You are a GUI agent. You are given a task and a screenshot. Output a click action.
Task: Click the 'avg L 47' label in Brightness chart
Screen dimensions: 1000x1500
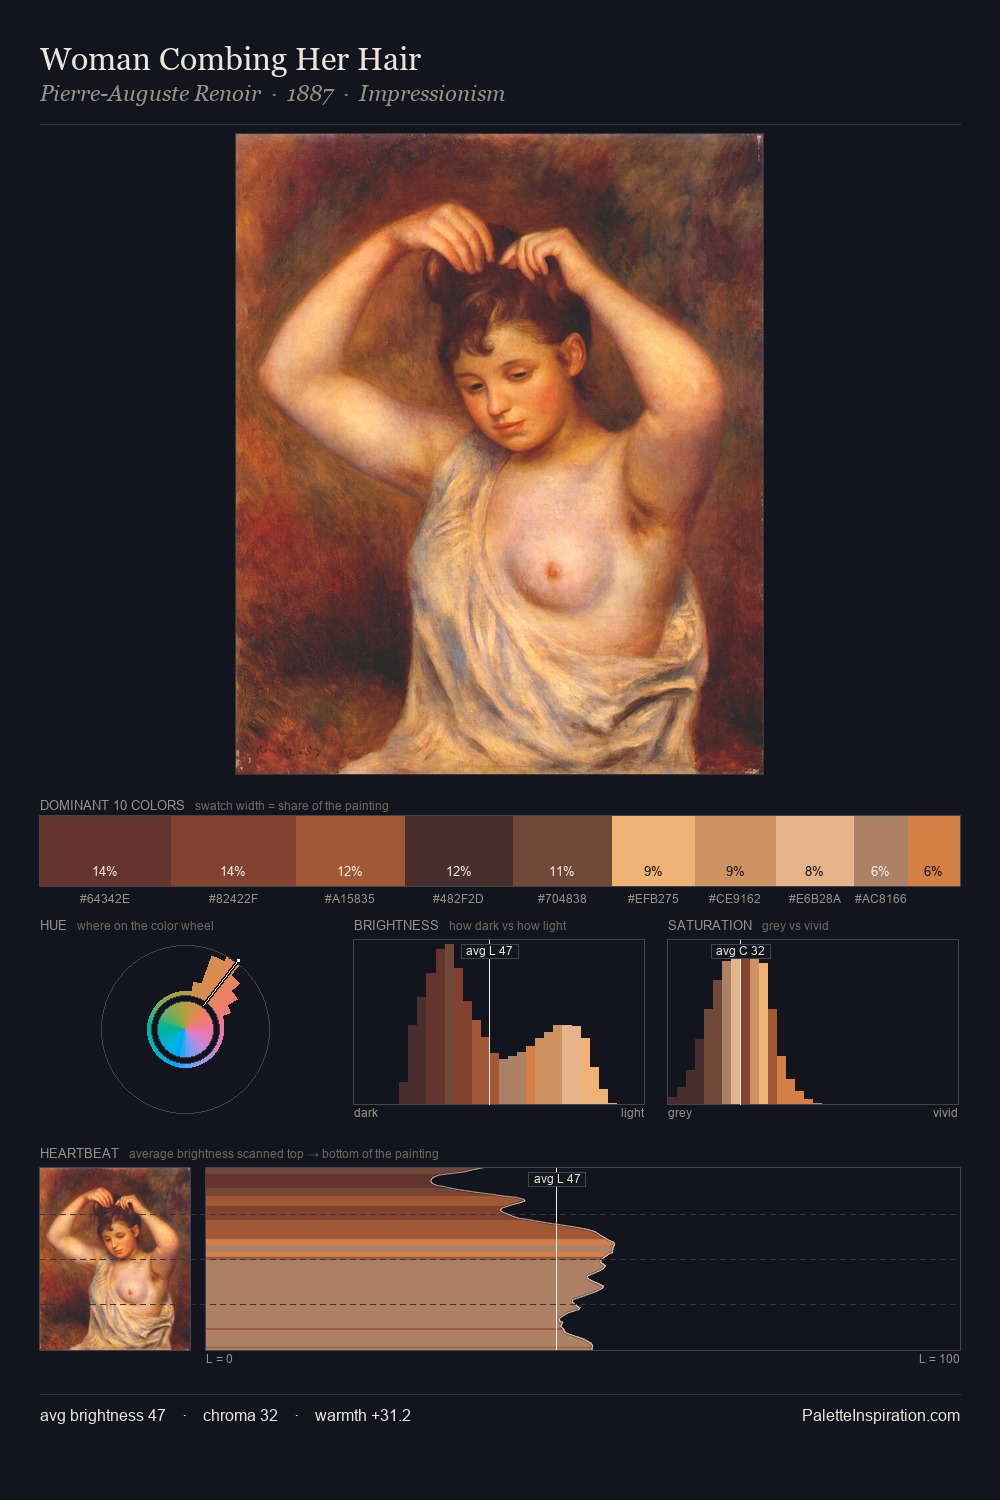(490, 951)
